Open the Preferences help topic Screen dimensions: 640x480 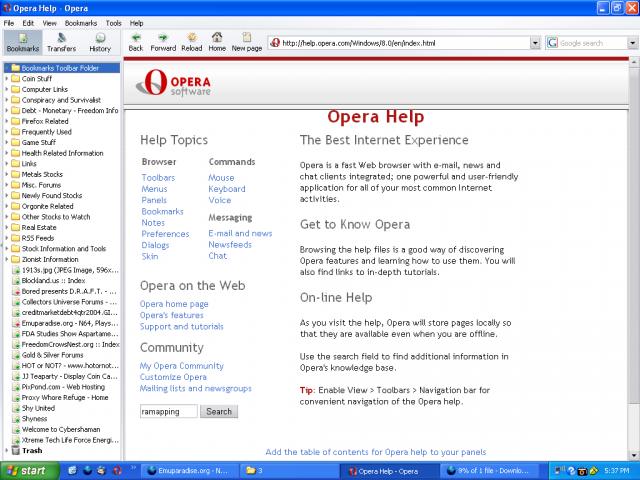click(165, 234)
